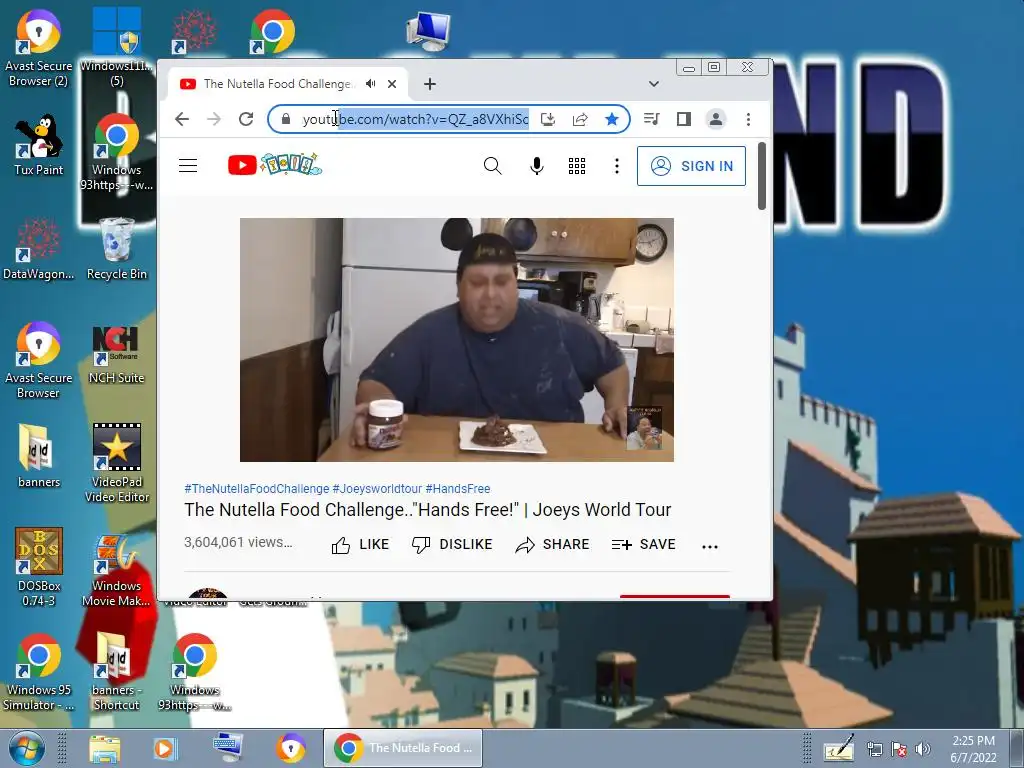
Task: Open the Chrome three-dot menu
Action: point(748,119)
